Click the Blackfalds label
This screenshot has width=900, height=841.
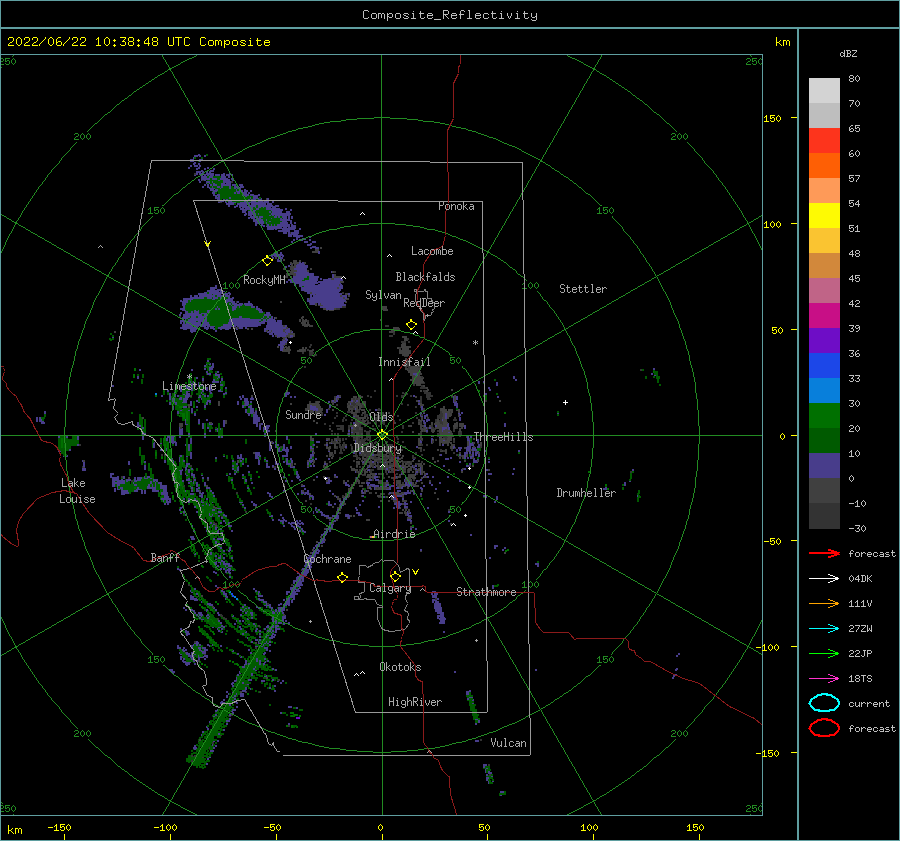(425, 277)
